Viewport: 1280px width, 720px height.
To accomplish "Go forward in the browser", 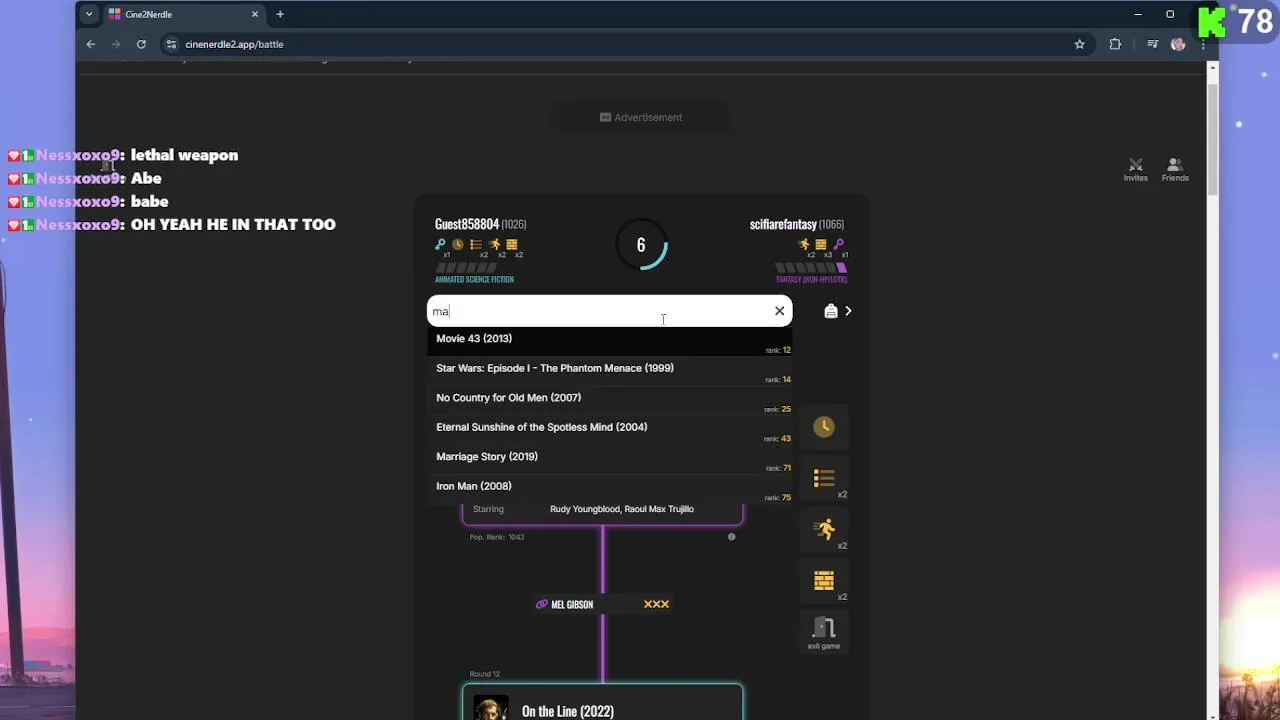I will (x=116, y=44).
